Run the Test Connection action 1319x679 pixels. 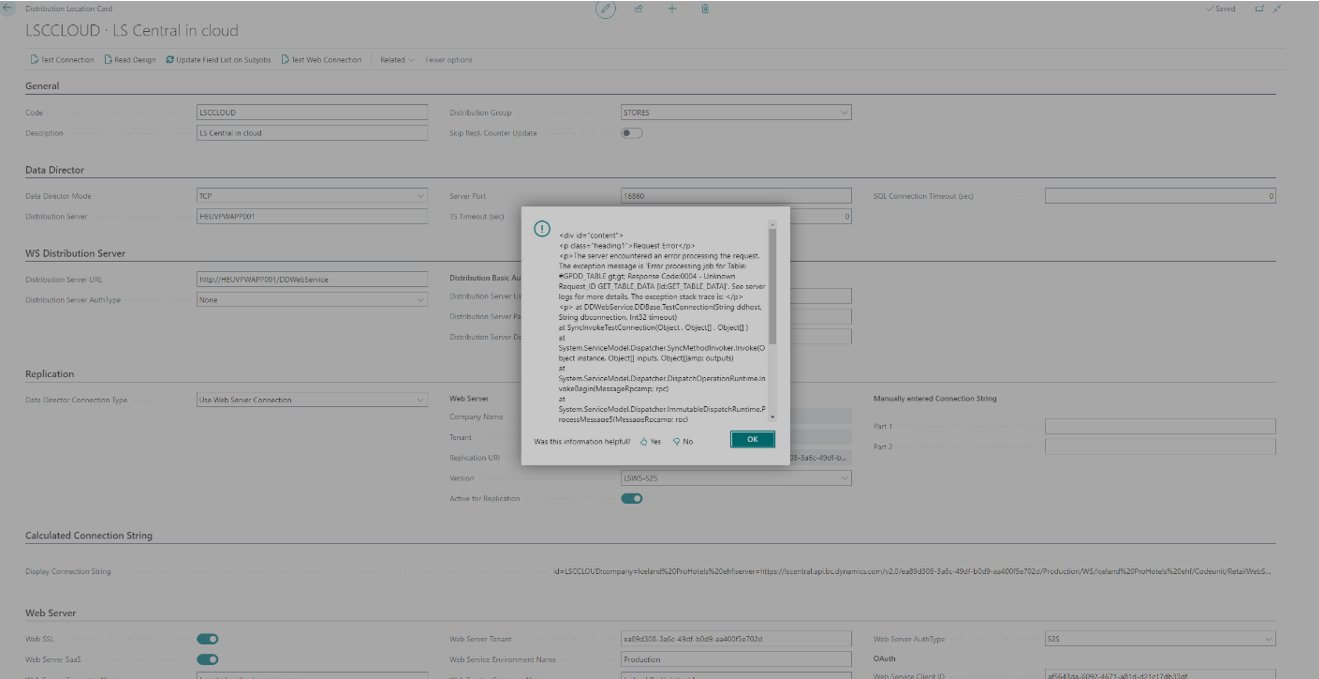click(62, 60)
